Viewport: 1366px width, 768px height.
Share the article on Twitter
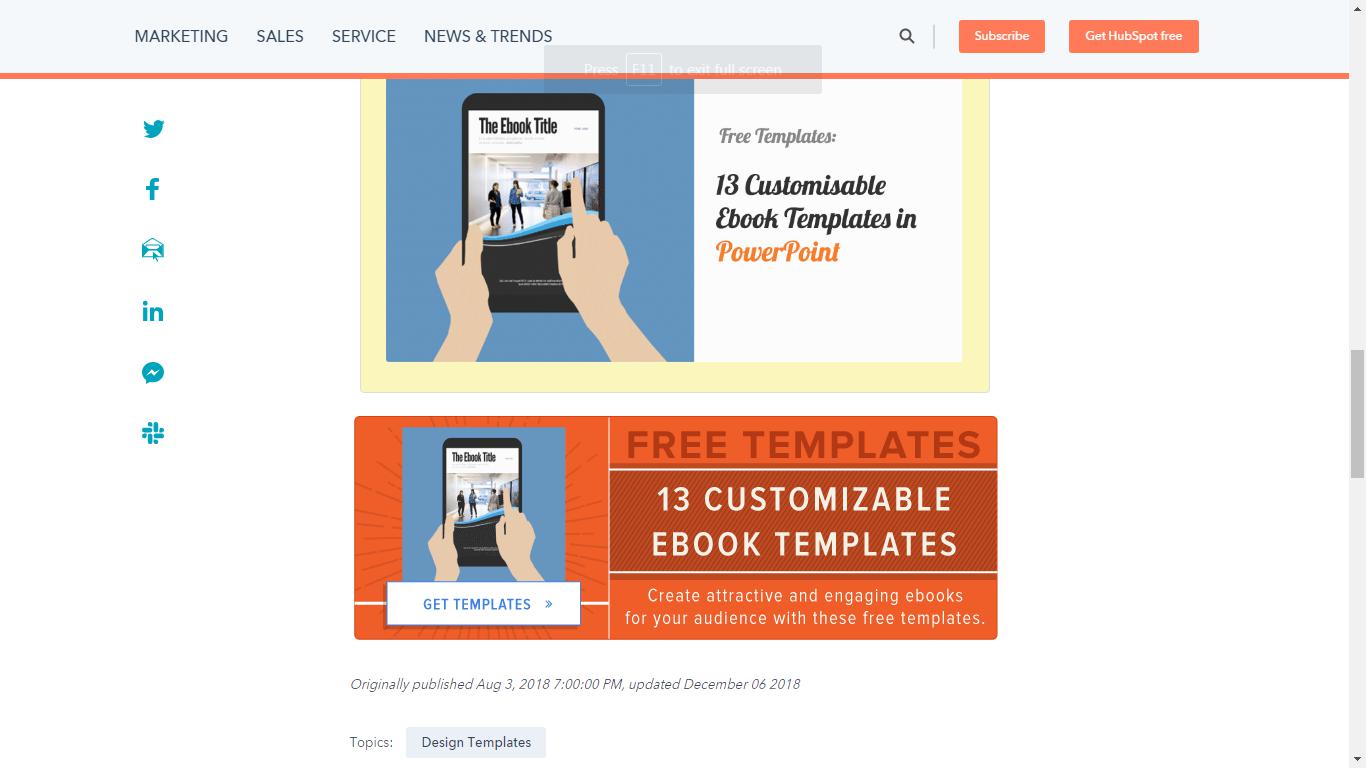153,129
